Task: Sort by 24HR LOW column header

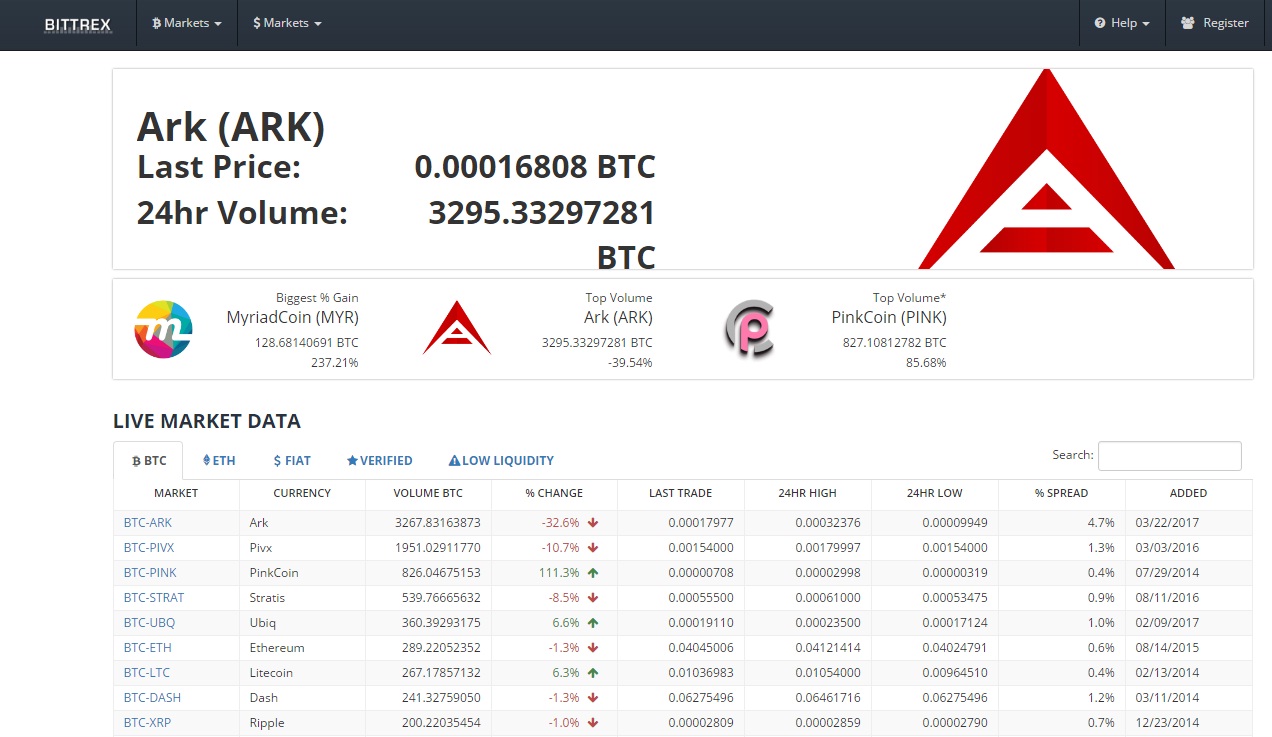Action: 934,493
